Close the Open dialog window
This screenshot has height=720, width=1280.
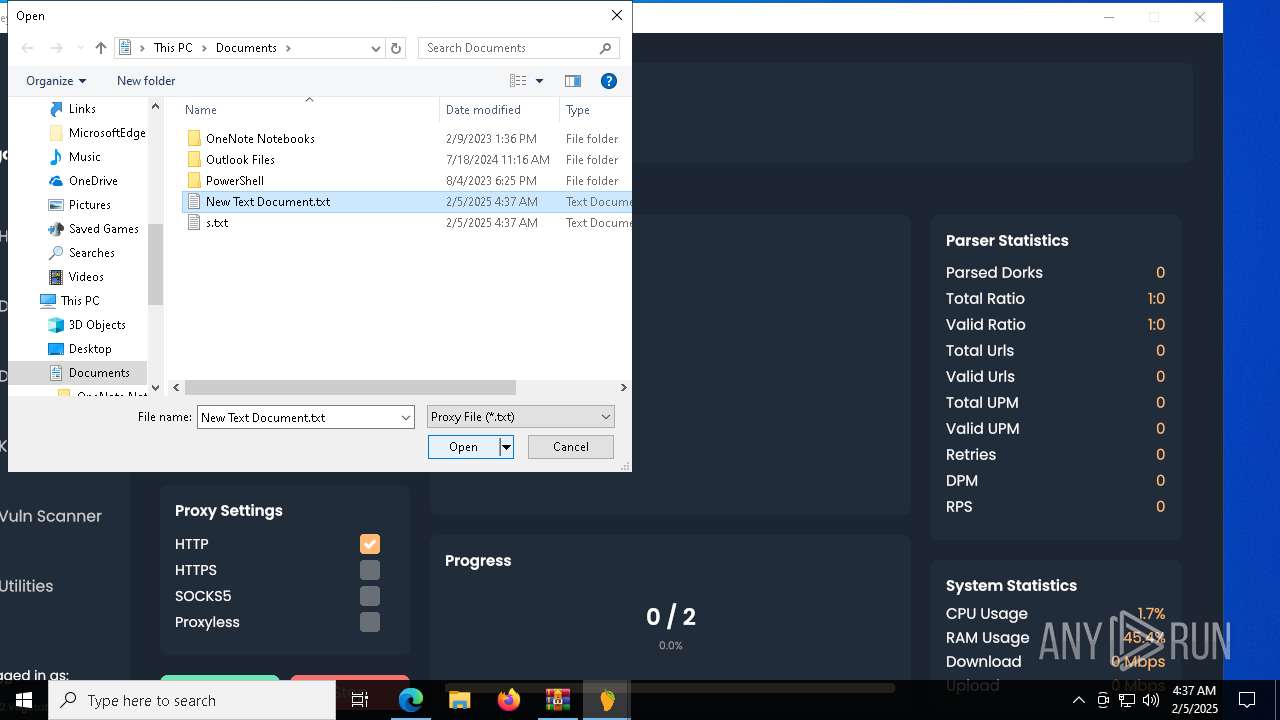617,15
